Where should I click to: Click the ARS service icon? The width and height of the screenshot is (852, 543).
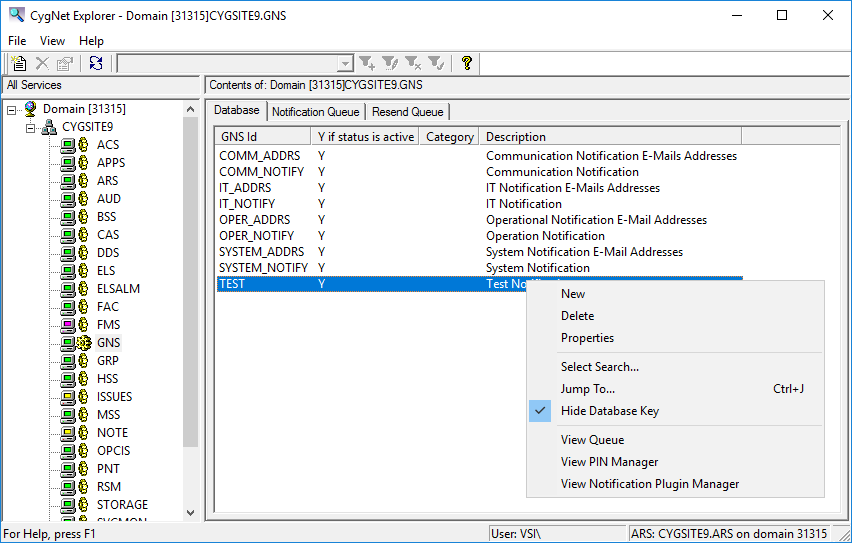pos(74,180)
